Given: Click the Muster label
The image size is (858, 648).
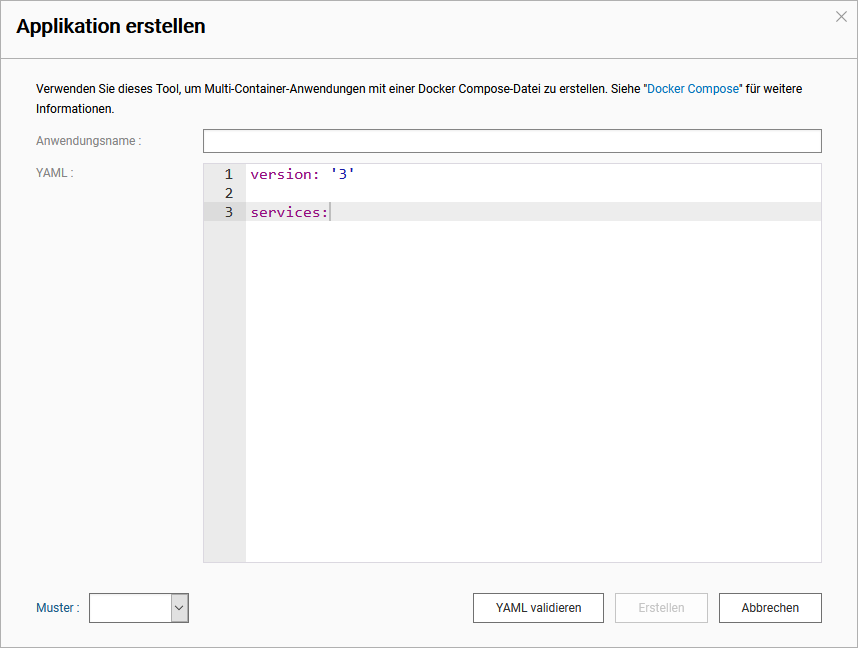Looking at the screenshot, I should [x=57, y=608].
